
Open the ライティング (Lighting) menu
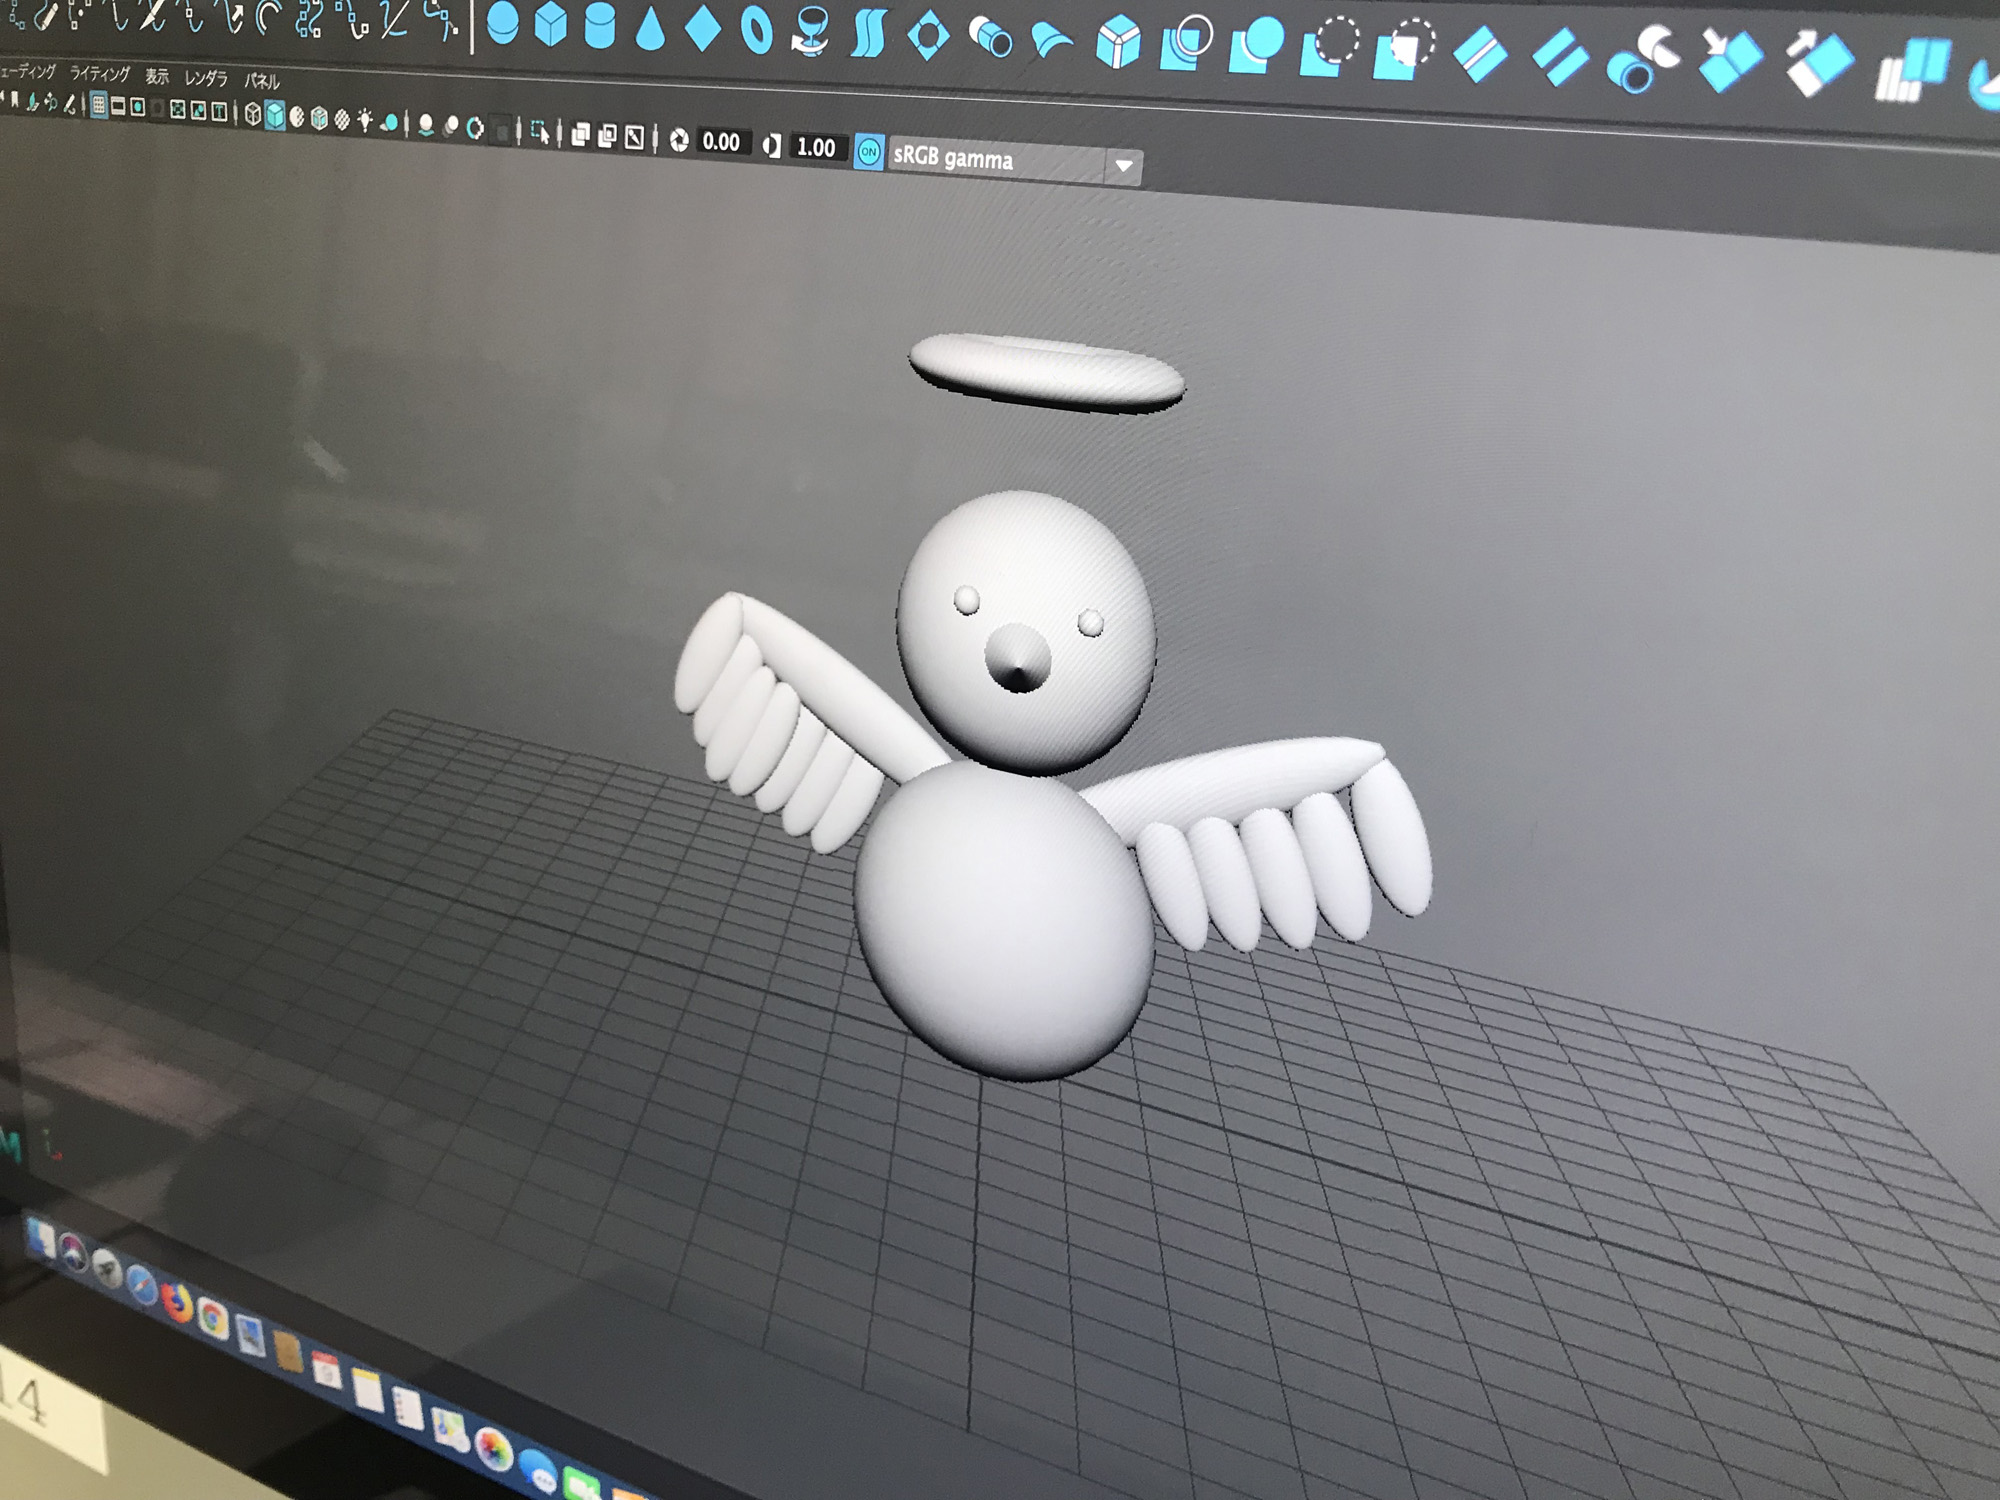click(99, 73)
